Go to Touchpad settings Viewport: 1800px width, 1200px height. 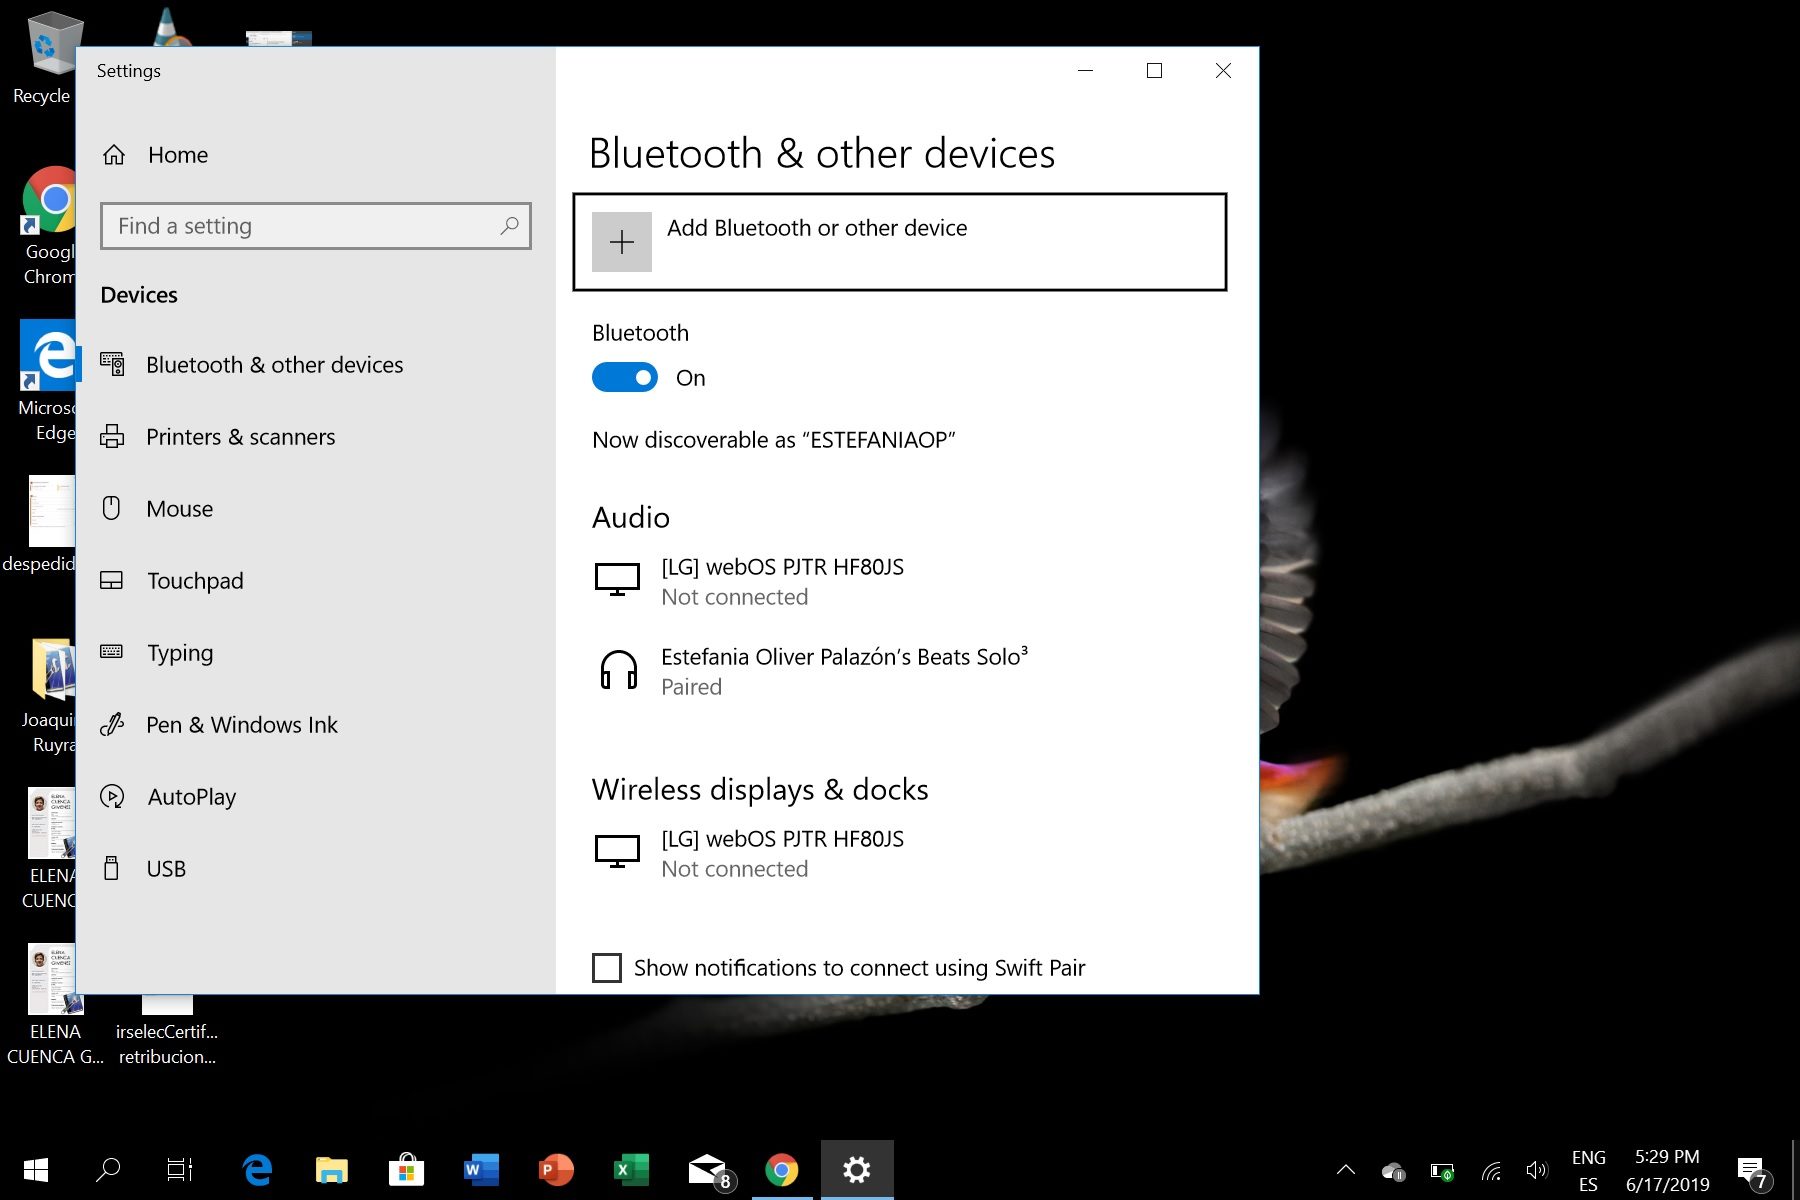click(195, 581)
